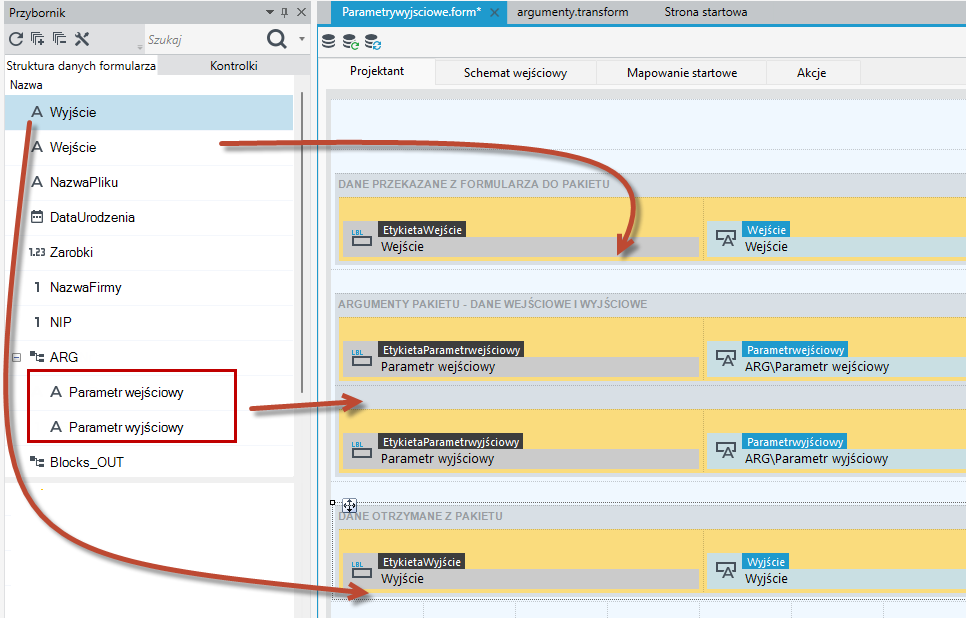Viewport: 966px width, 618px height.
Task: Open the search options dropdown arrow
Action: pyautogui.click(x=302, y=39)
